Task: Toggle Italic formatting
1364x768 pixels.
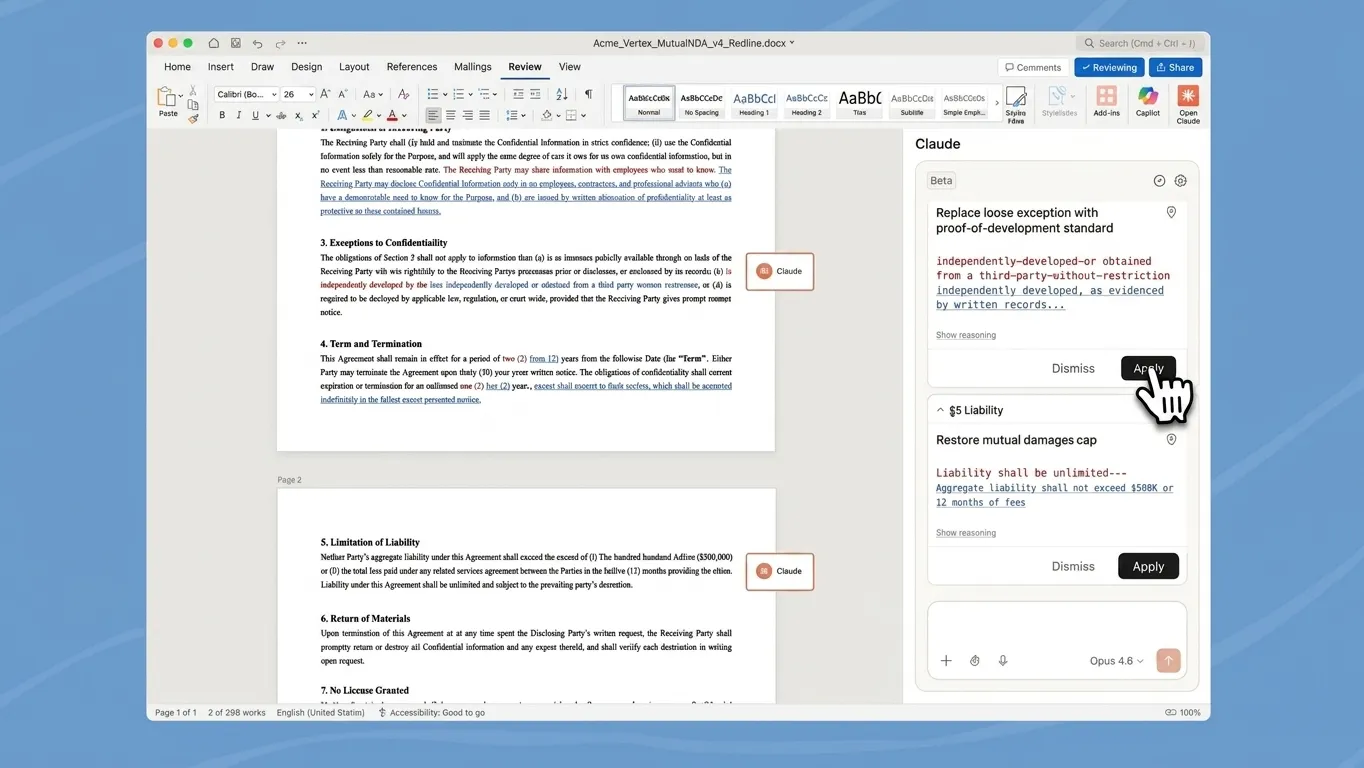Action: 239,115
